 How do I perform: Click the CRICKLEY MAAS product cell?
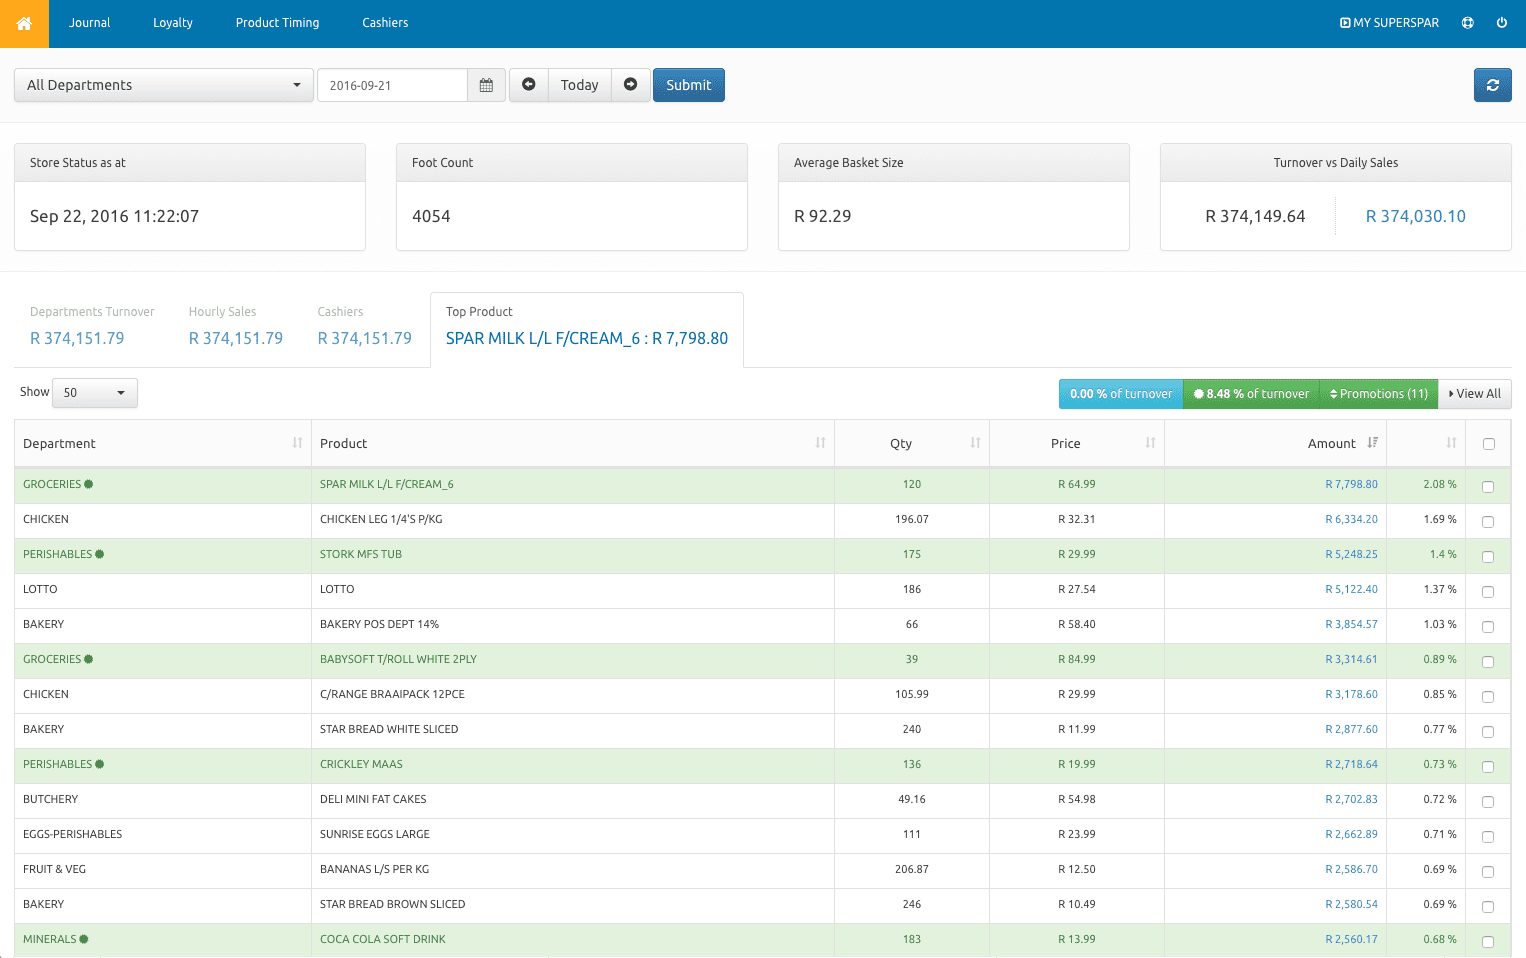[x=572, y=764]
